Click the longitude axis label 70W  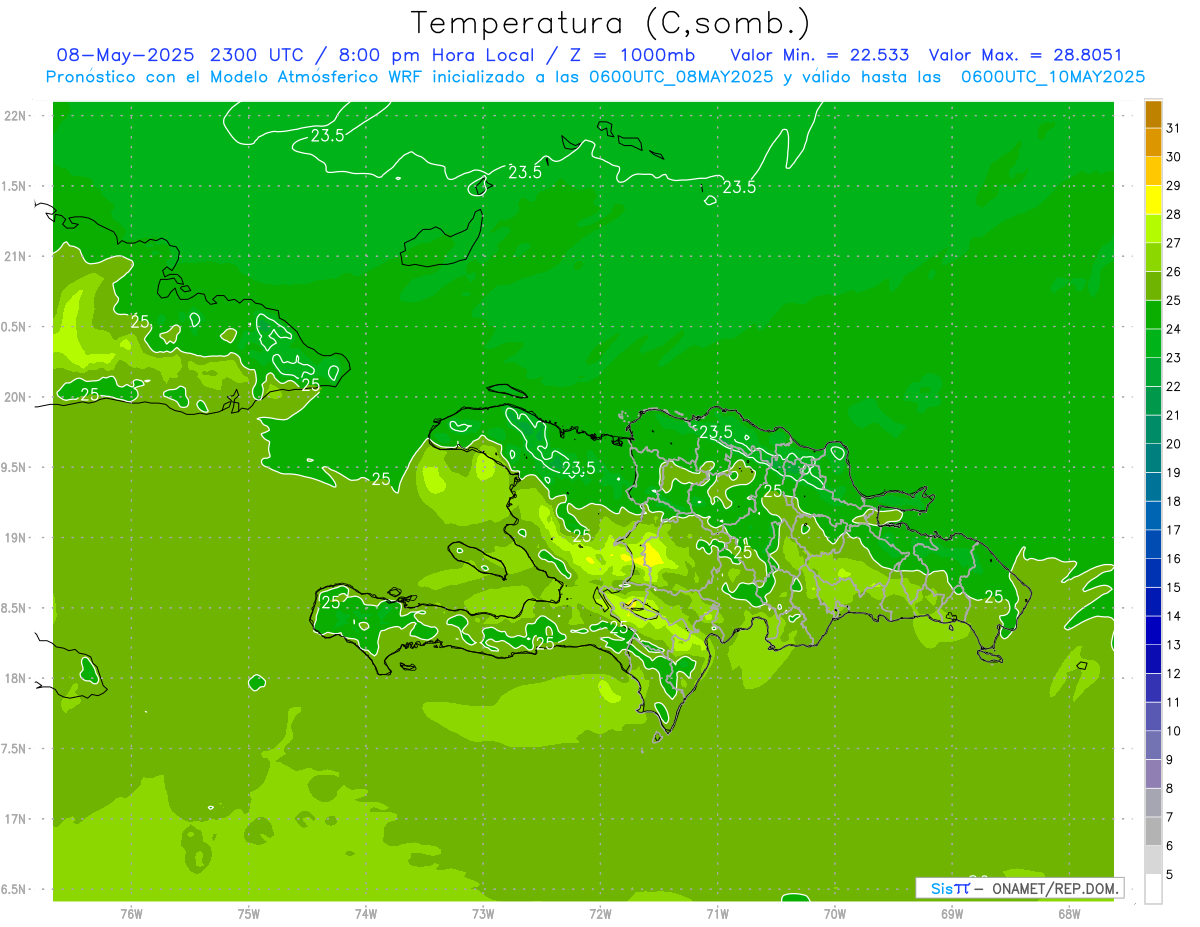(x=835, y=913)
